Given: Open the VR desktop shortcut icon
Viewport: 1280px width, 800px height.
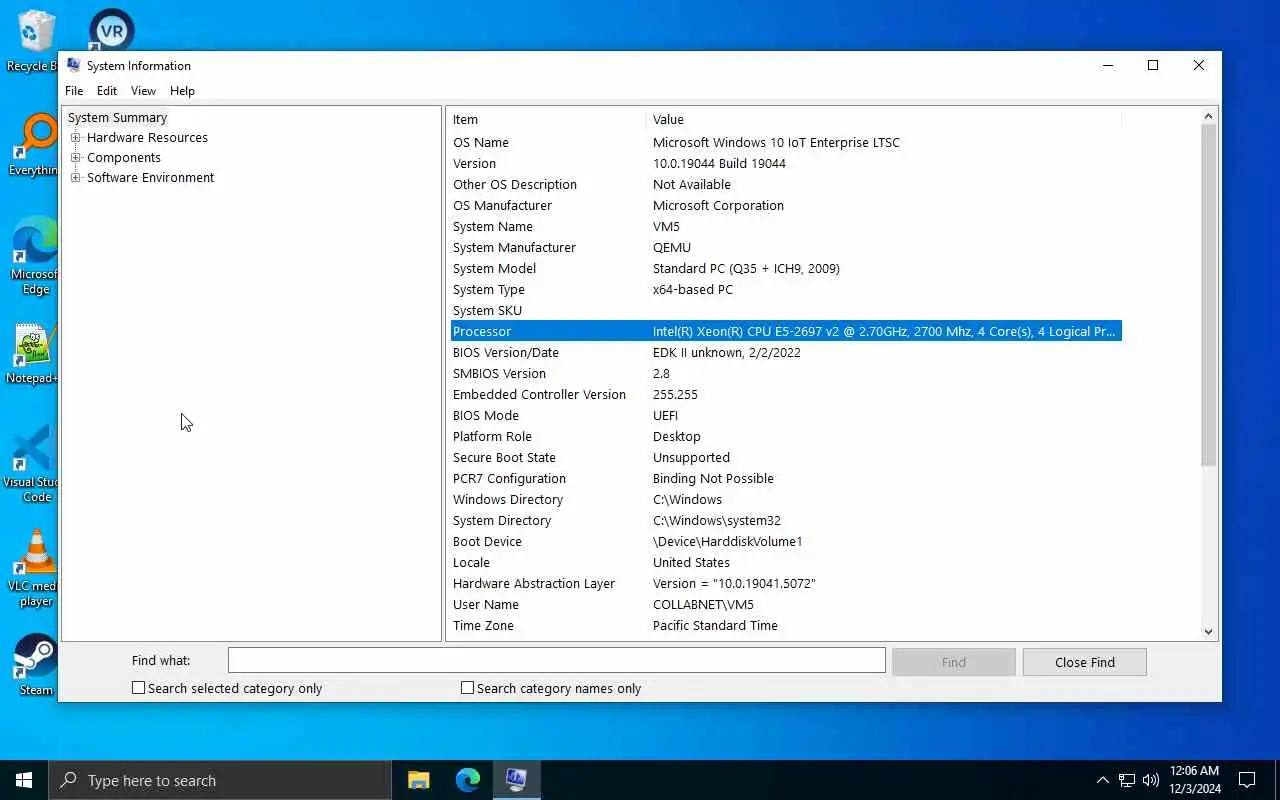Looking at the screenshot, I should pyautogui.click(x=111, y=30).
